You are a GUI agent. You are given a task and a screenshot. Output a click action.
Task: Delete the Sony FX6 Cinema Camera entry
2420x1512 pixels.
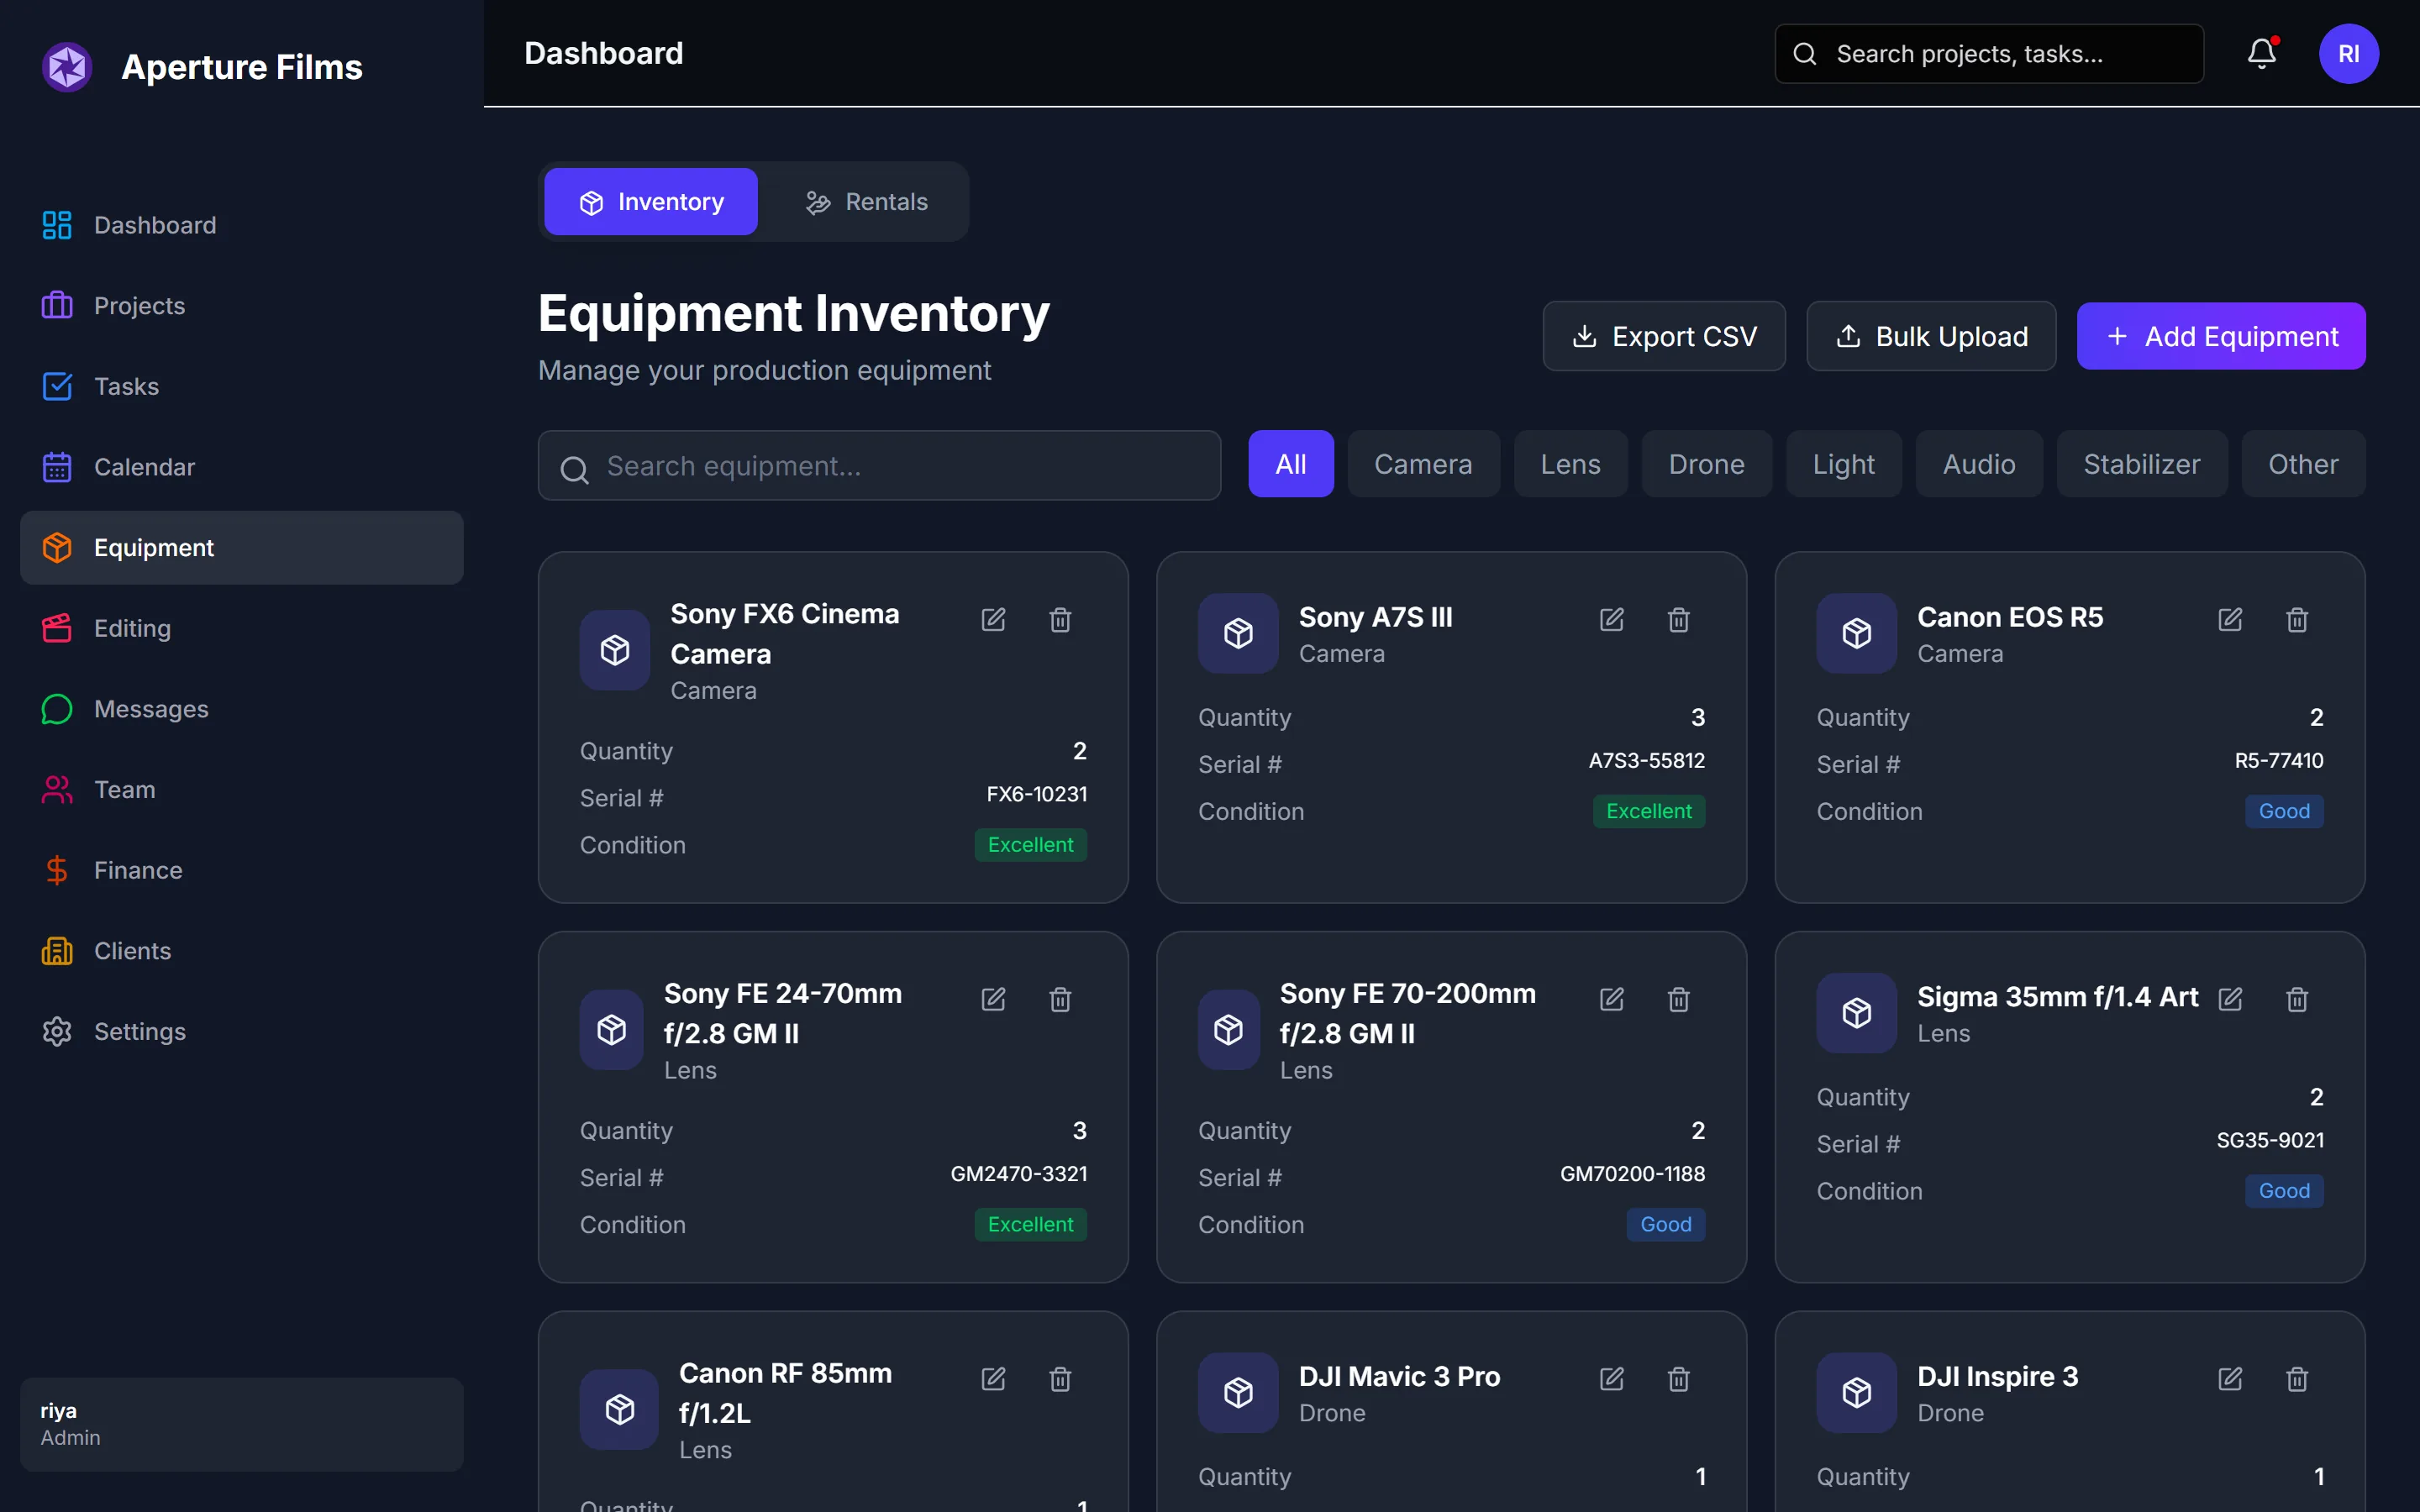coord(1060,619)
